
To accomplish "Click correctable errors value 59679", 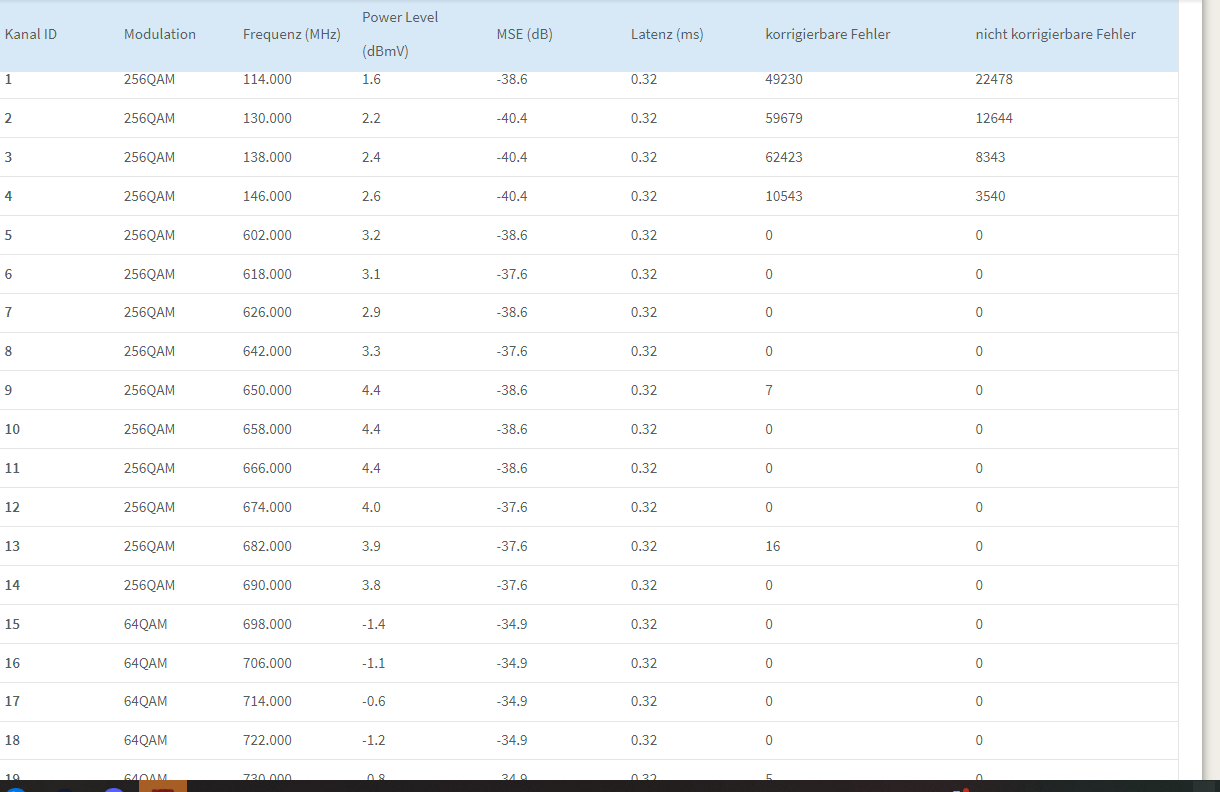I will [784, 118].
